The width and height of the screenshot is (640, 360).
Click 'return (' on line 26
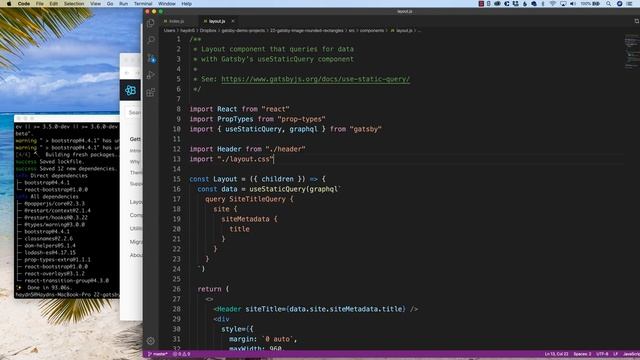213,289
